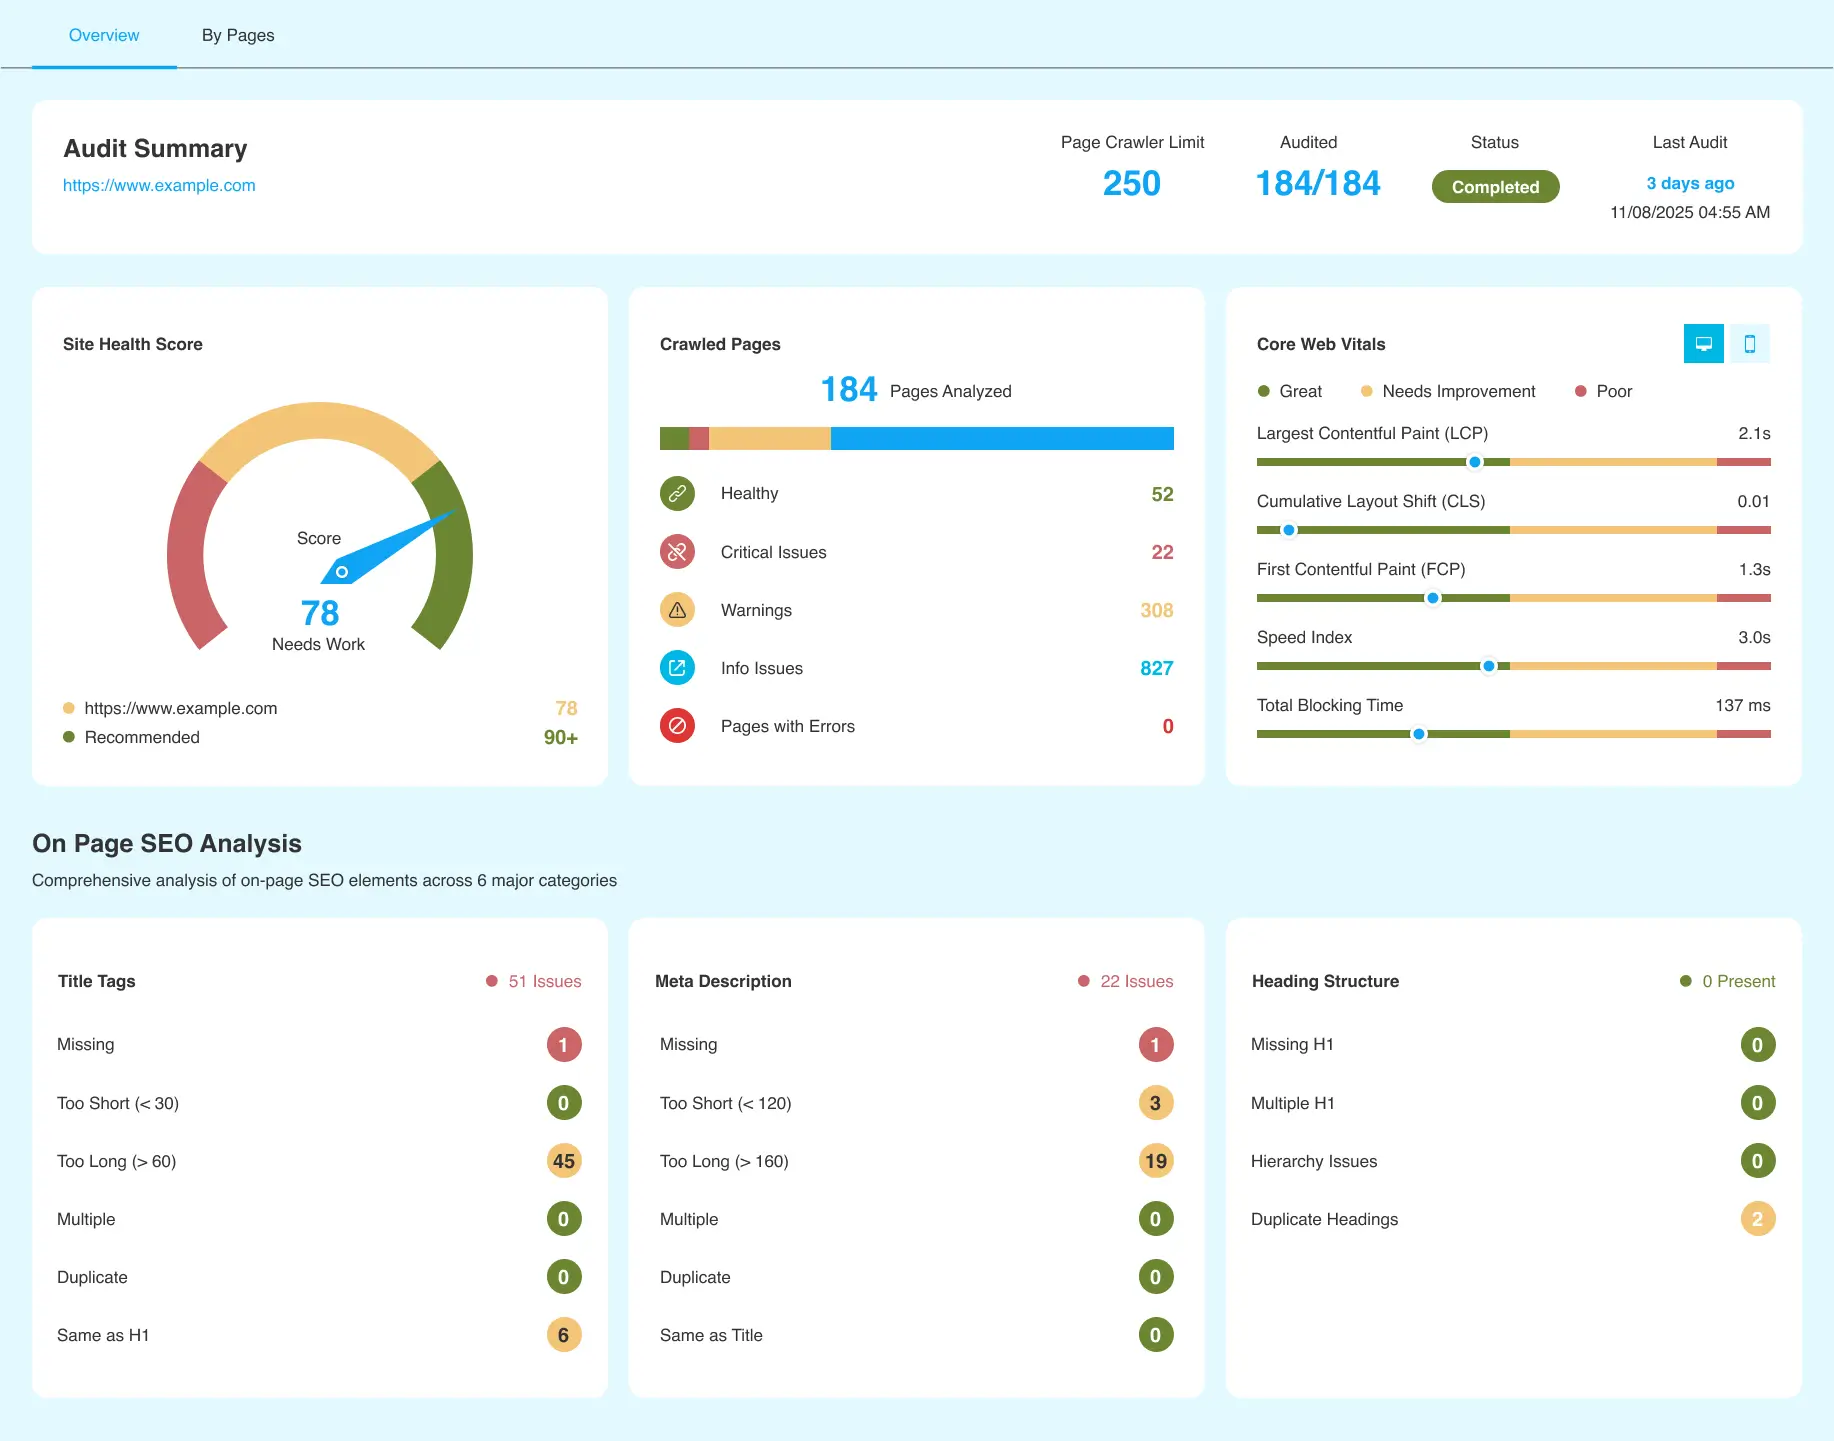
Task: Click the Info Issues icon
Action: tap(677, 668)
